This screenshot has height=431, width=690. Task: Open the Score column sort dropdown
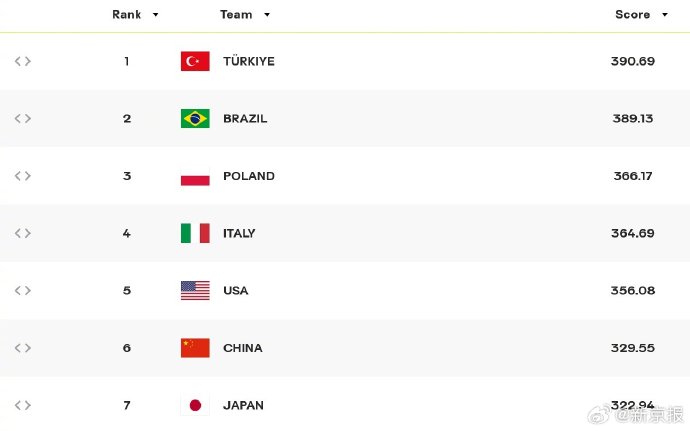[x=665, y=15]
